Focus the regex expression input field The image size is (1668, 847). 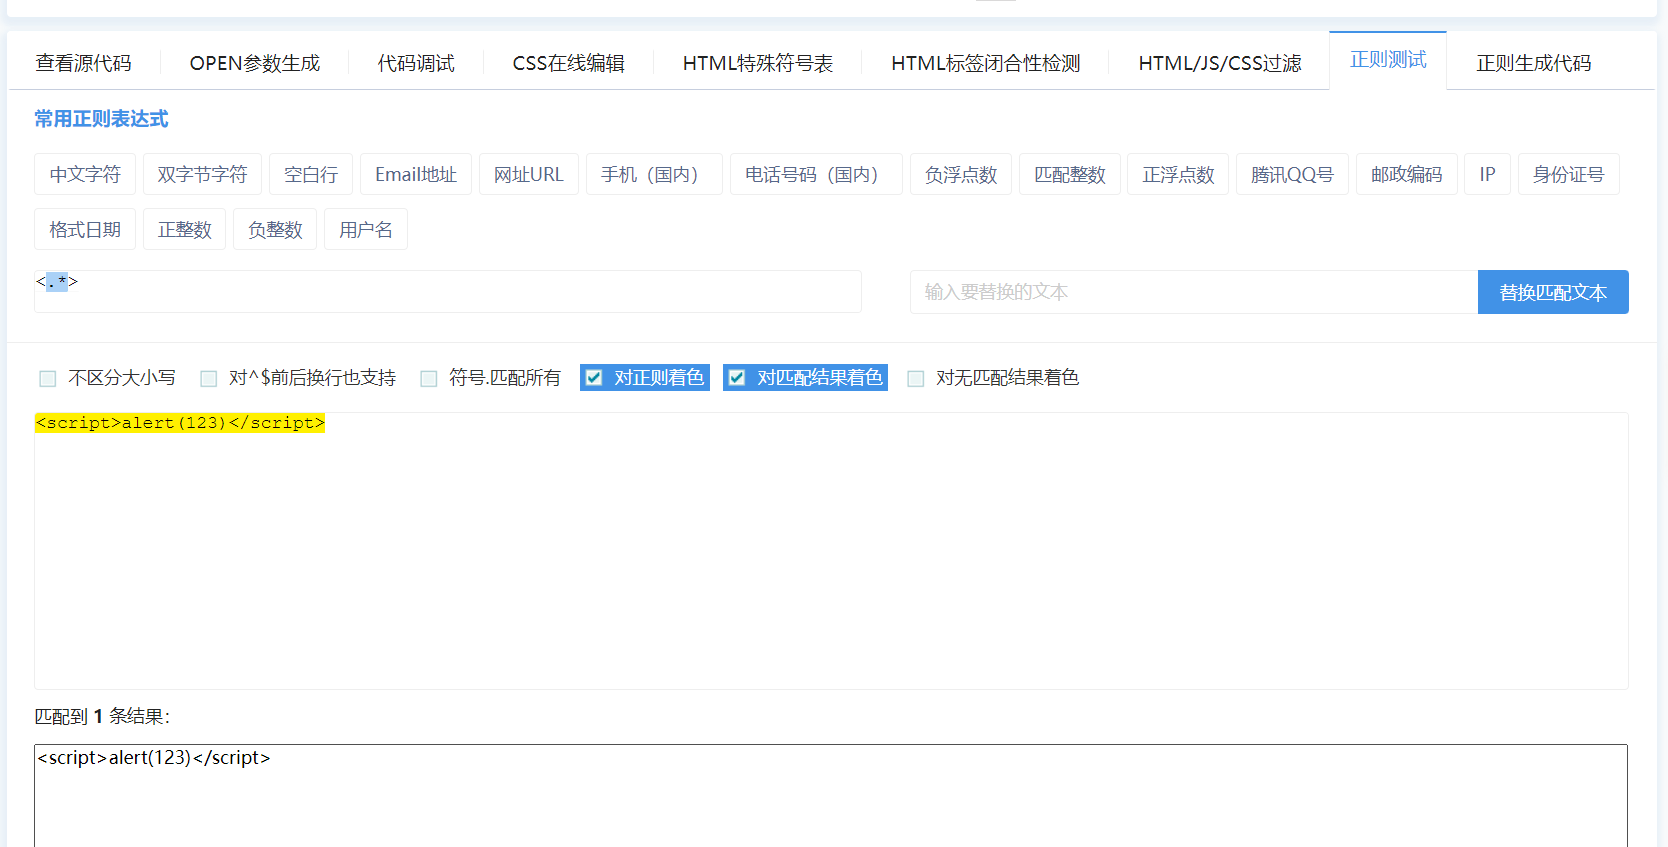pos(448,291)
